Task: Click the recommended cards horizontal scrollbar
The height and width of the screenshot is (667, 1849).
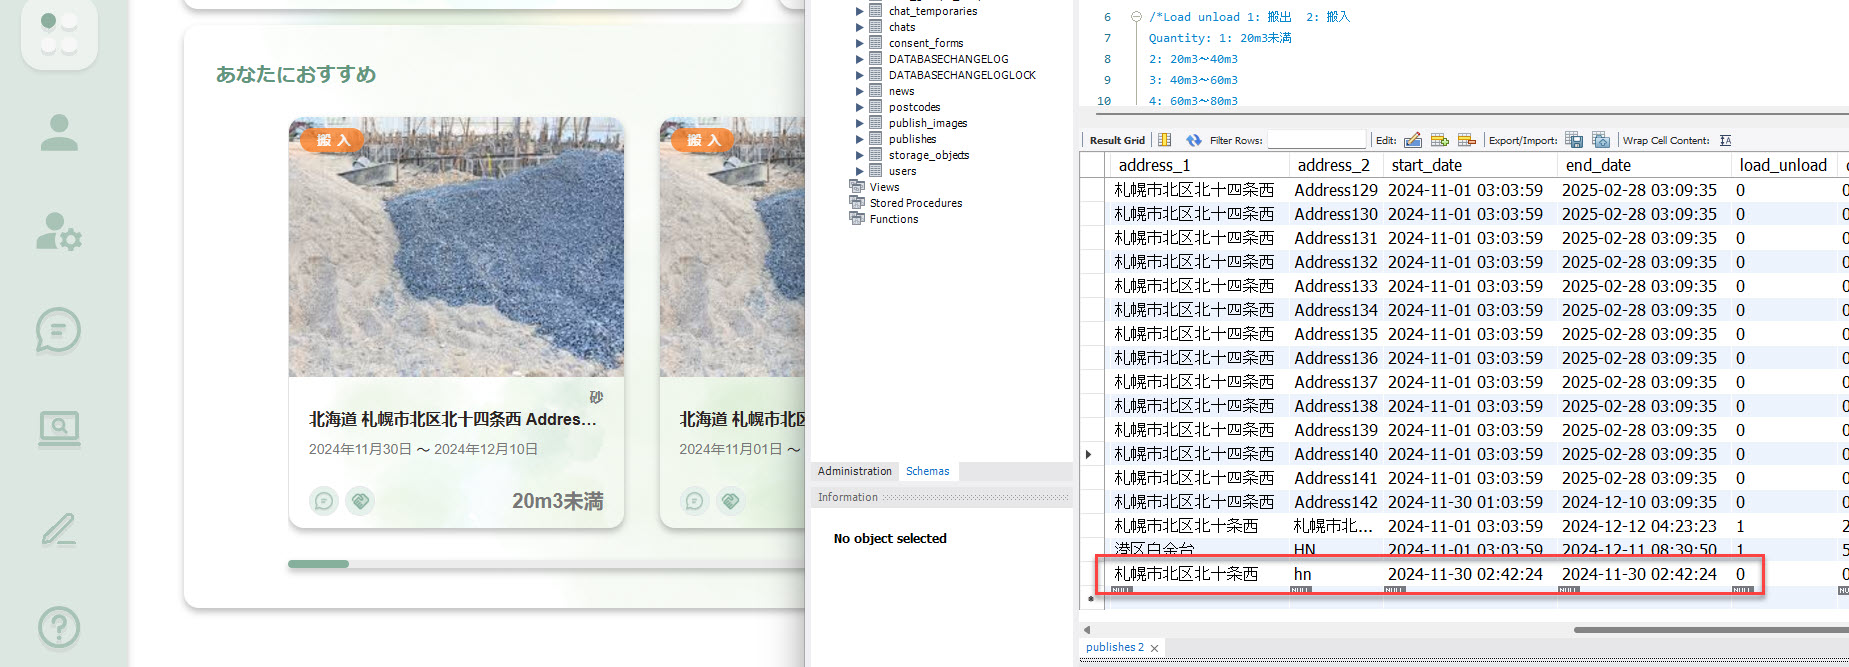Action: click(x=318, y=564)
